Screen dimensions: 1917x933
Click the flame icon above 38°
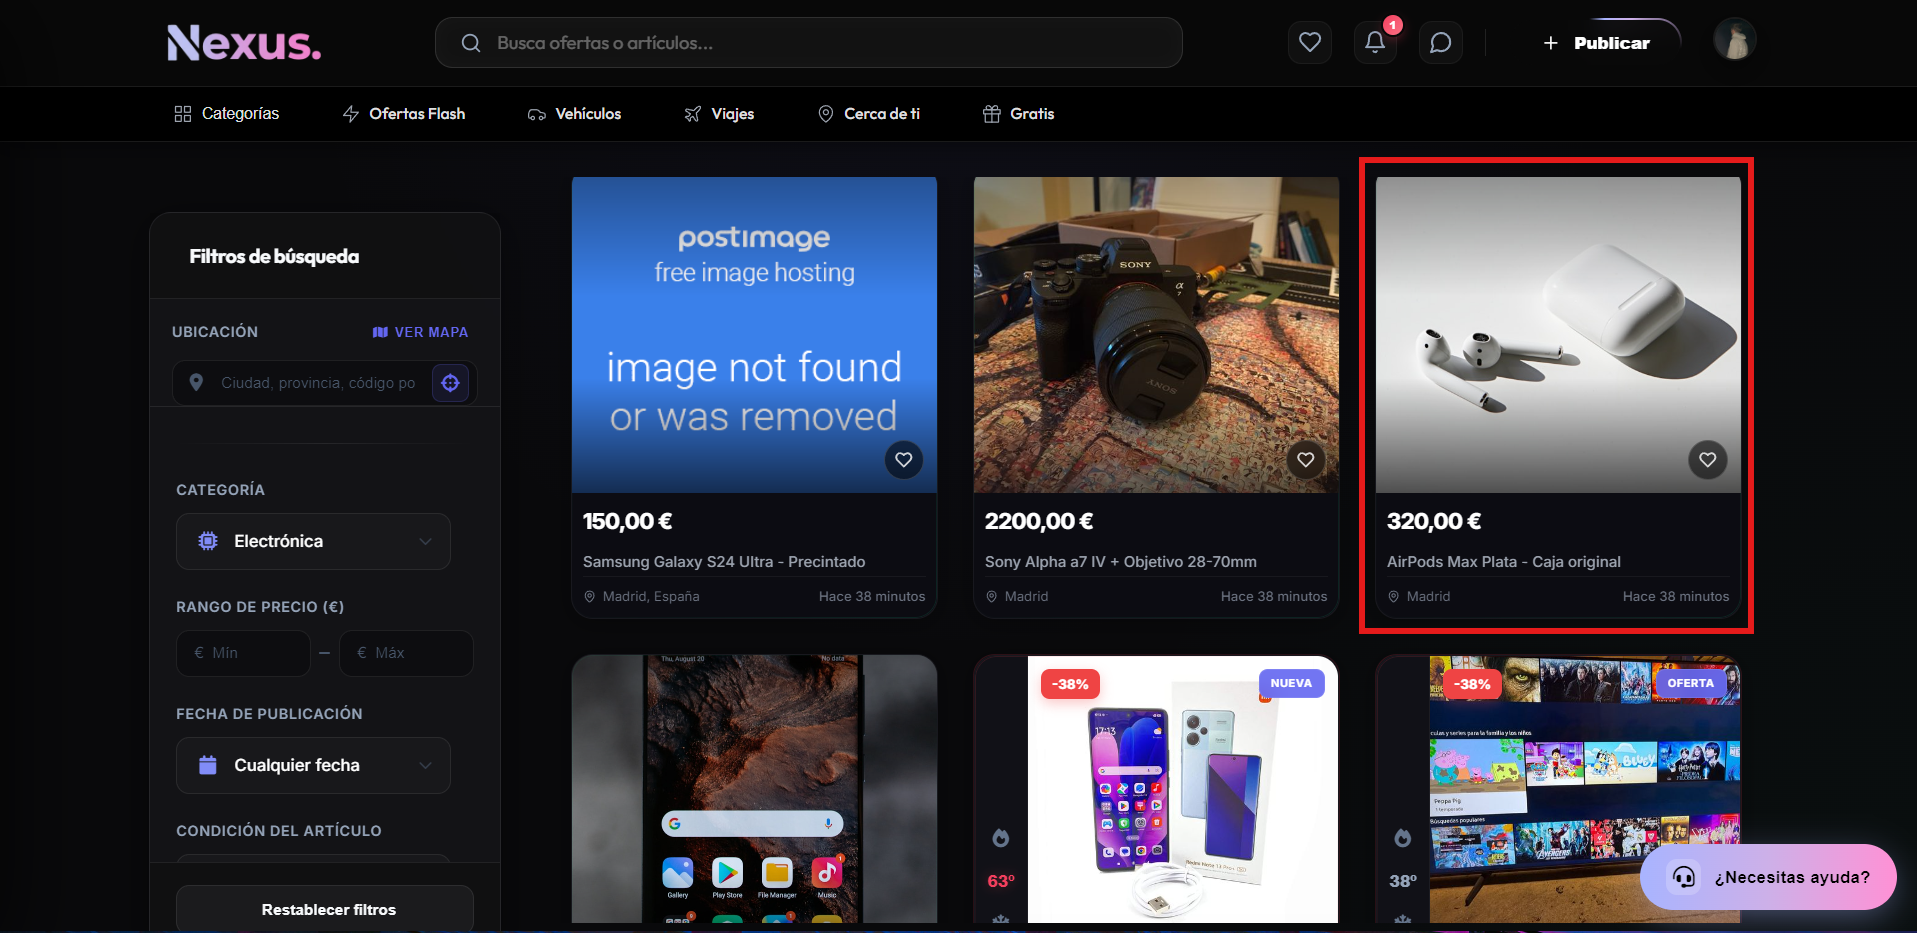click(x=1403, y=838)
